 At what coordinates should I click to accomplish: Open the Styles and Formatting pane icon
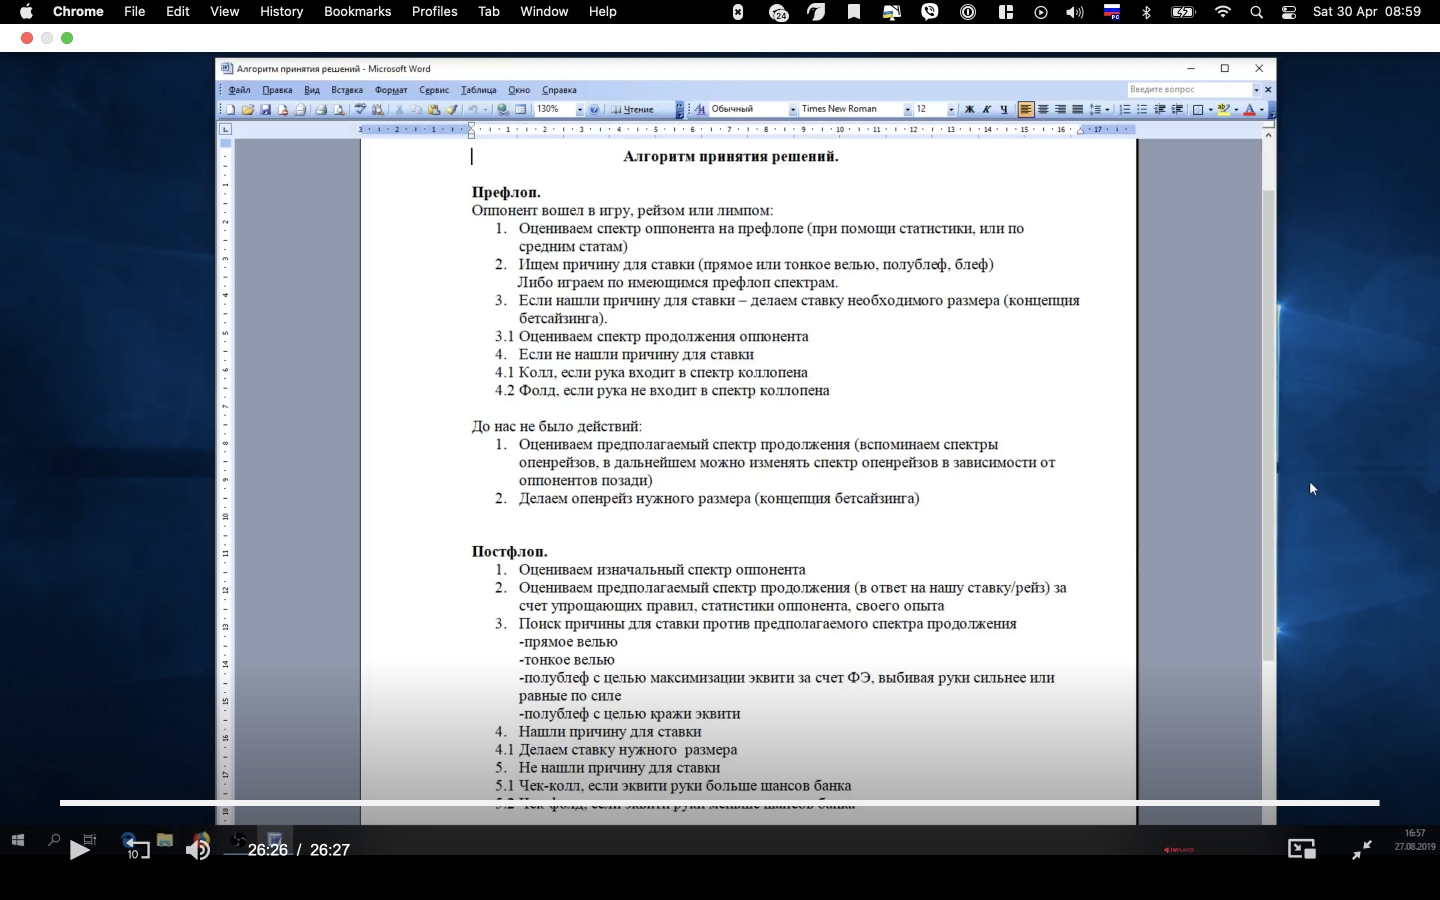[701, 110]
